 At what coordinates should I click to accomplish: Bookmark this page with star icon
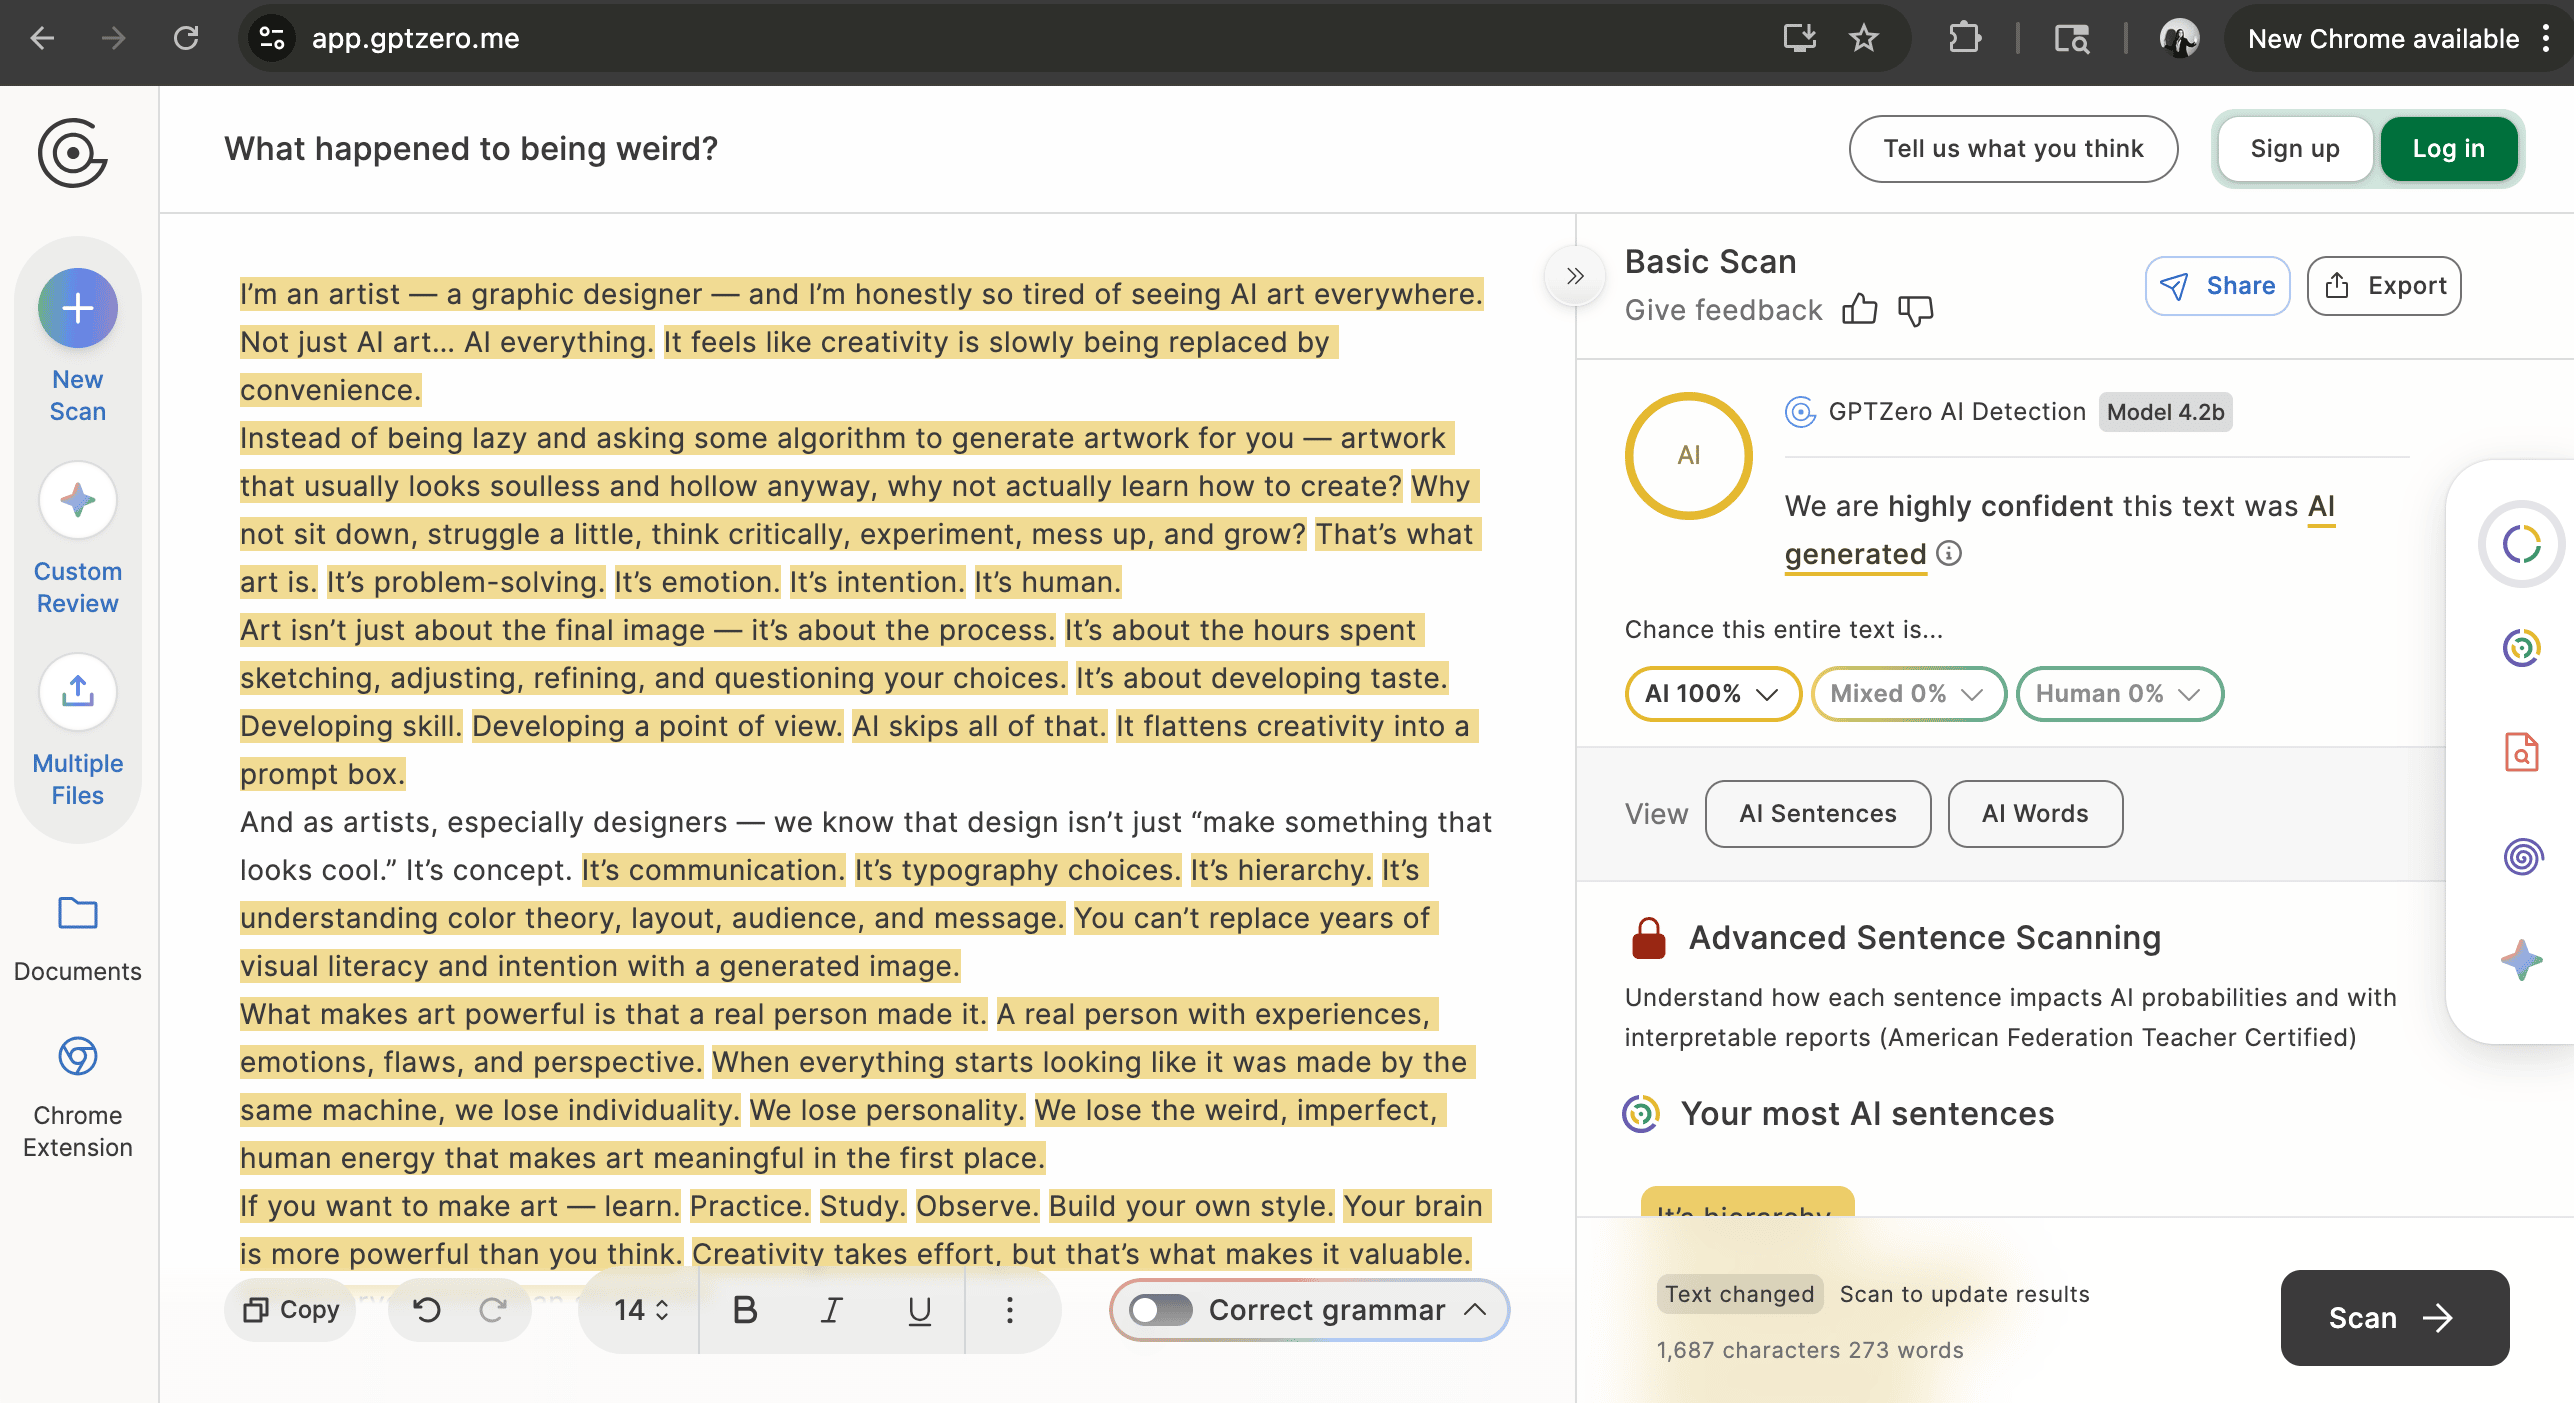[1864, 38]
